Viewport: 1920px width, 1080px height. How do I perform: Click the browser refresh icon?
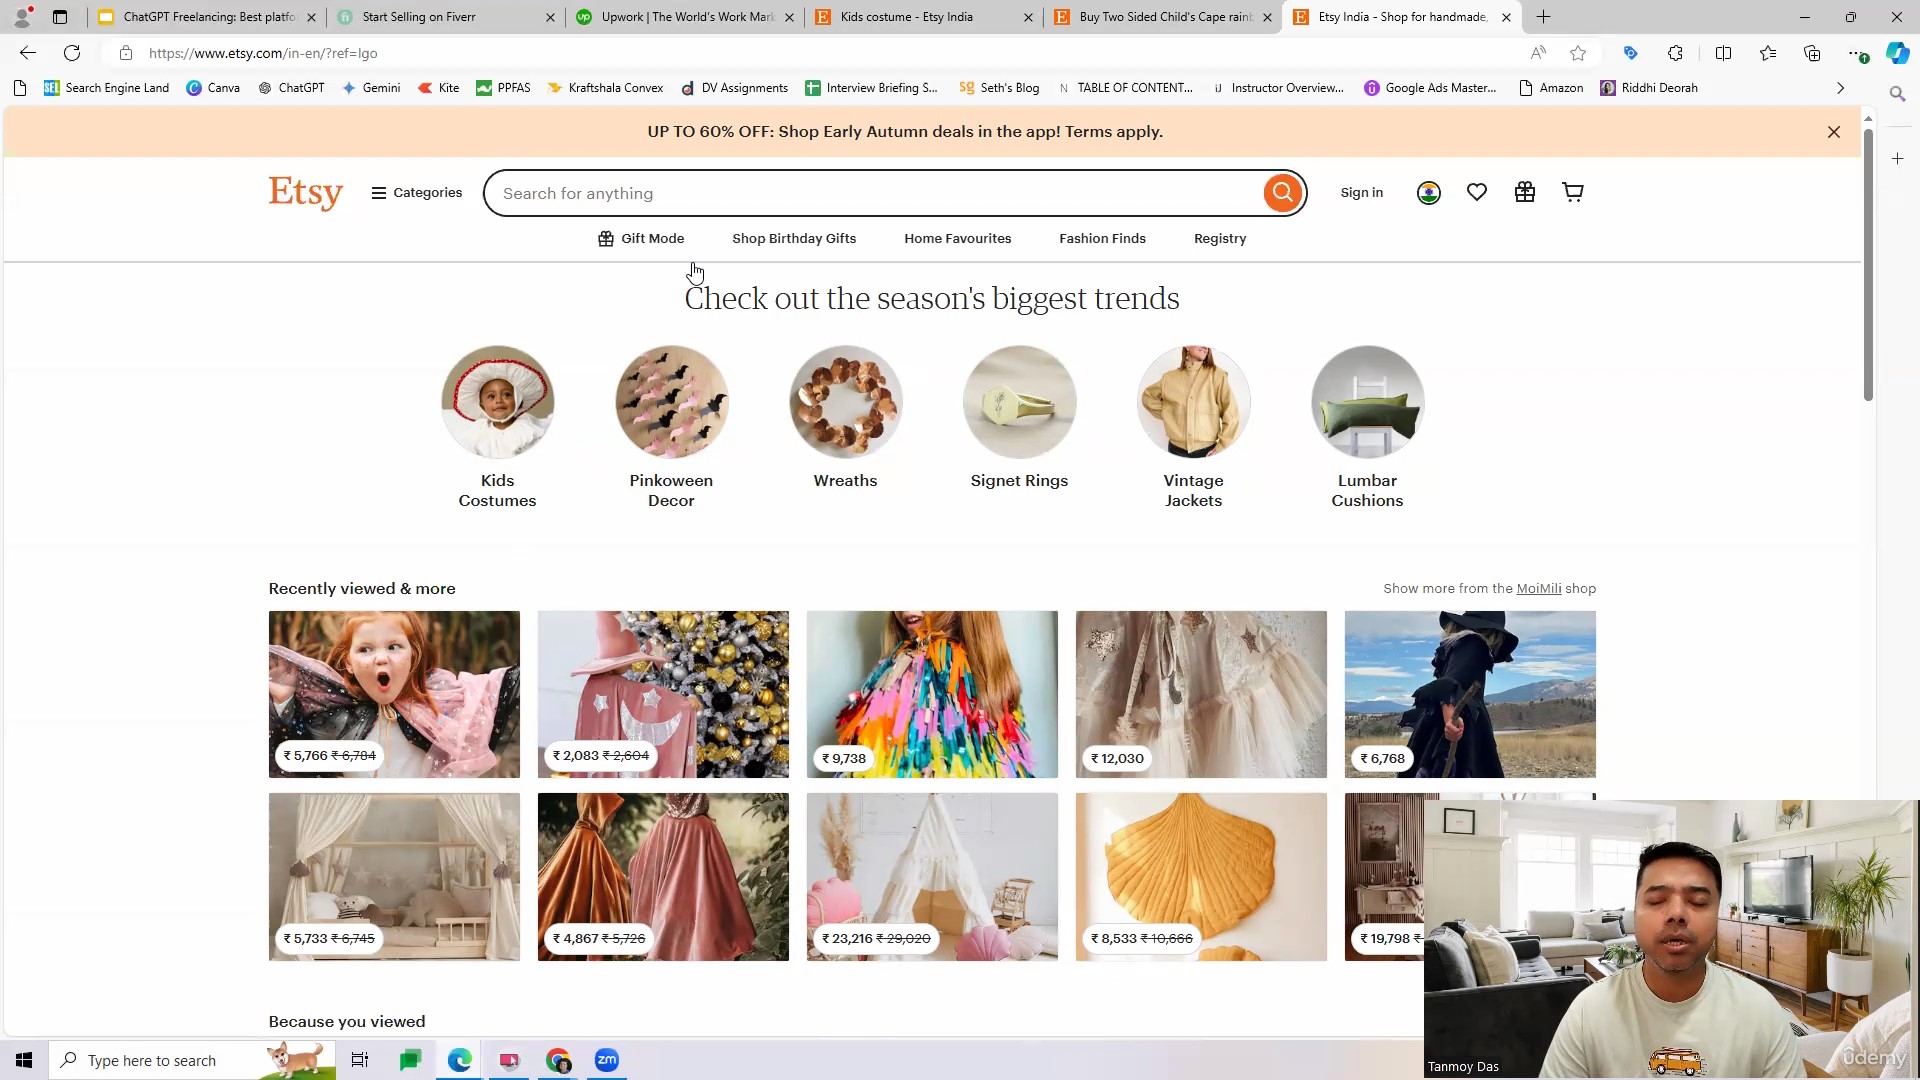point(72,53)
